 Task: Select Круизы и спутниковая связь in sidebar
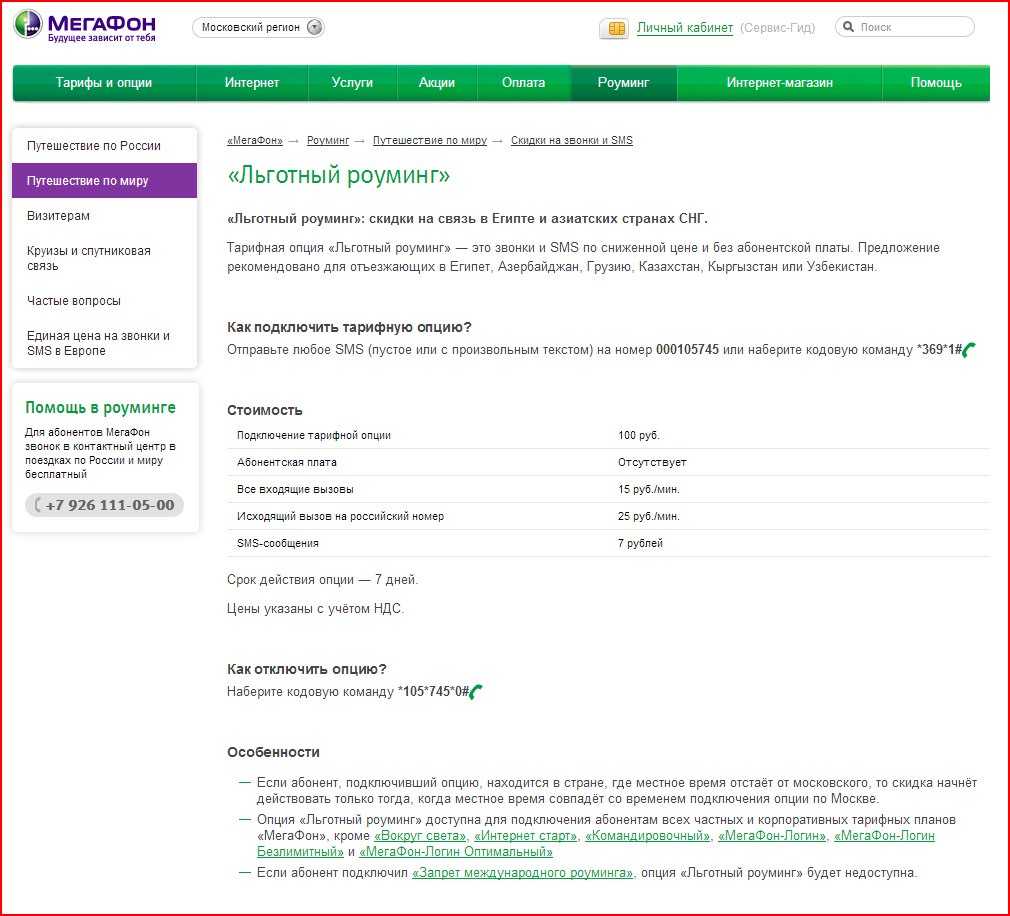point(104,258)
